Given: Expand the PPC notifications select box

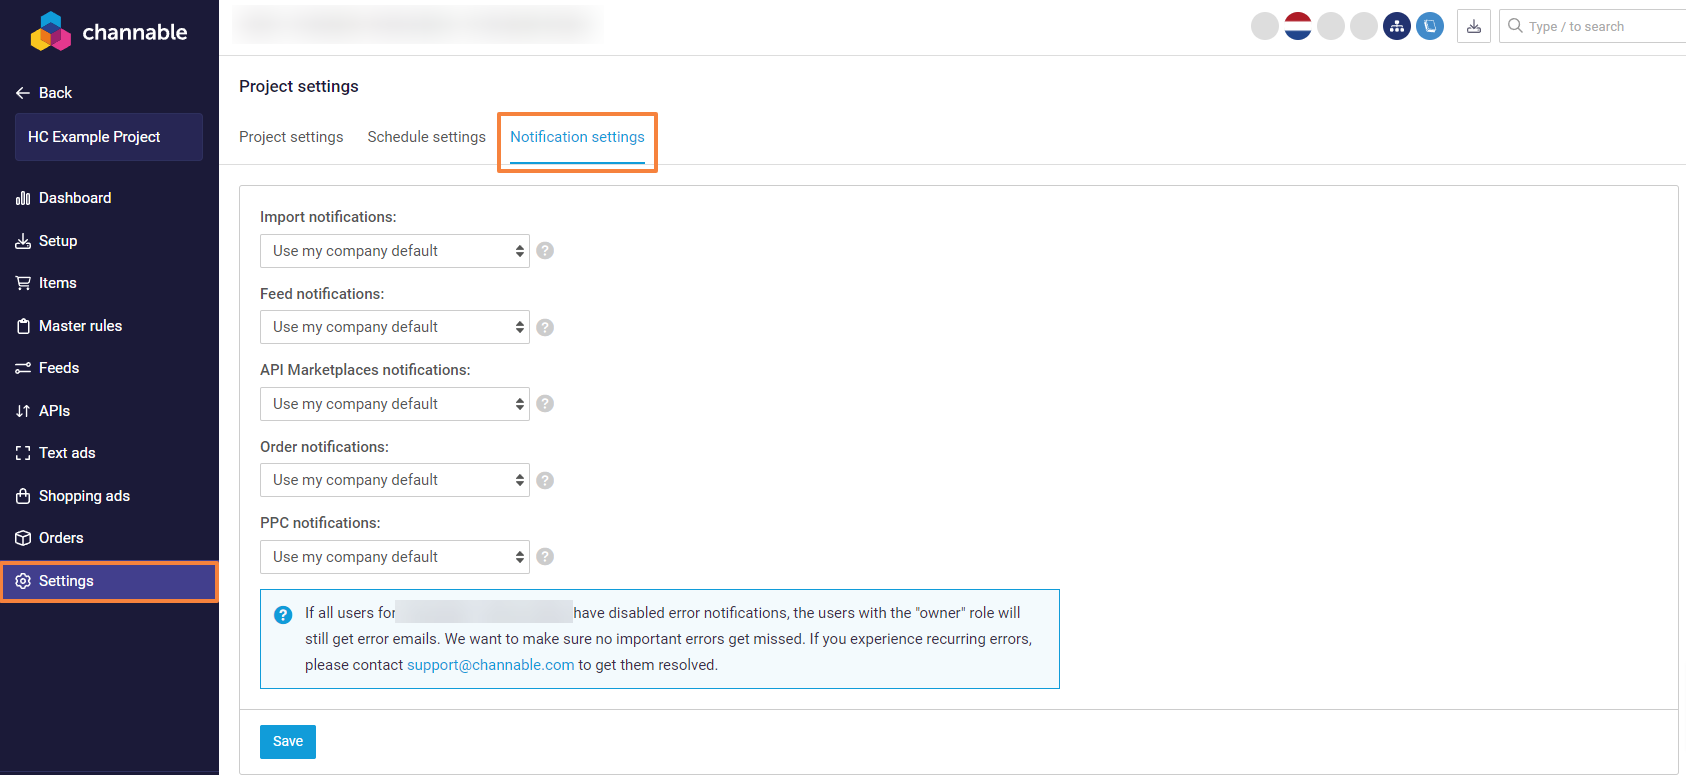Looking at the screenshot, I should click(x=394, y=557).
